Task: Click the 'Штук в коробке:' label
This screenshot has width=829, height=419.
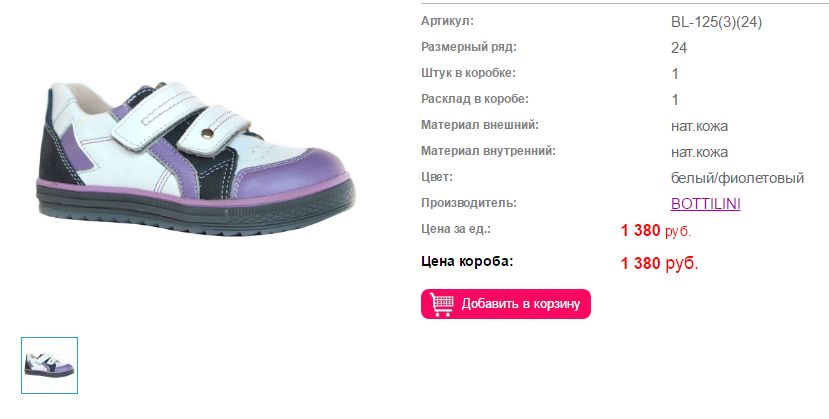Action: (468, 73)
